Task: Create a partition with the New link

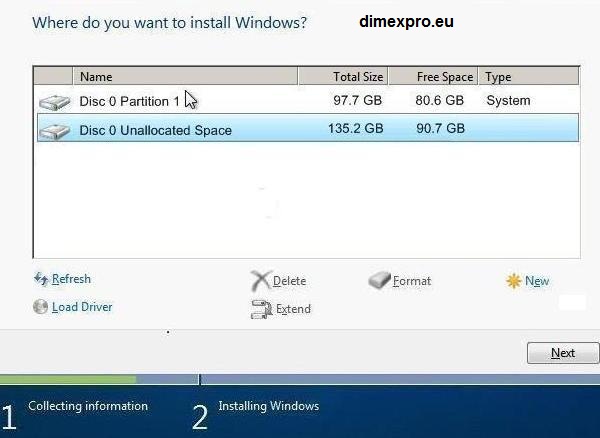Action: tap(537, 281)
